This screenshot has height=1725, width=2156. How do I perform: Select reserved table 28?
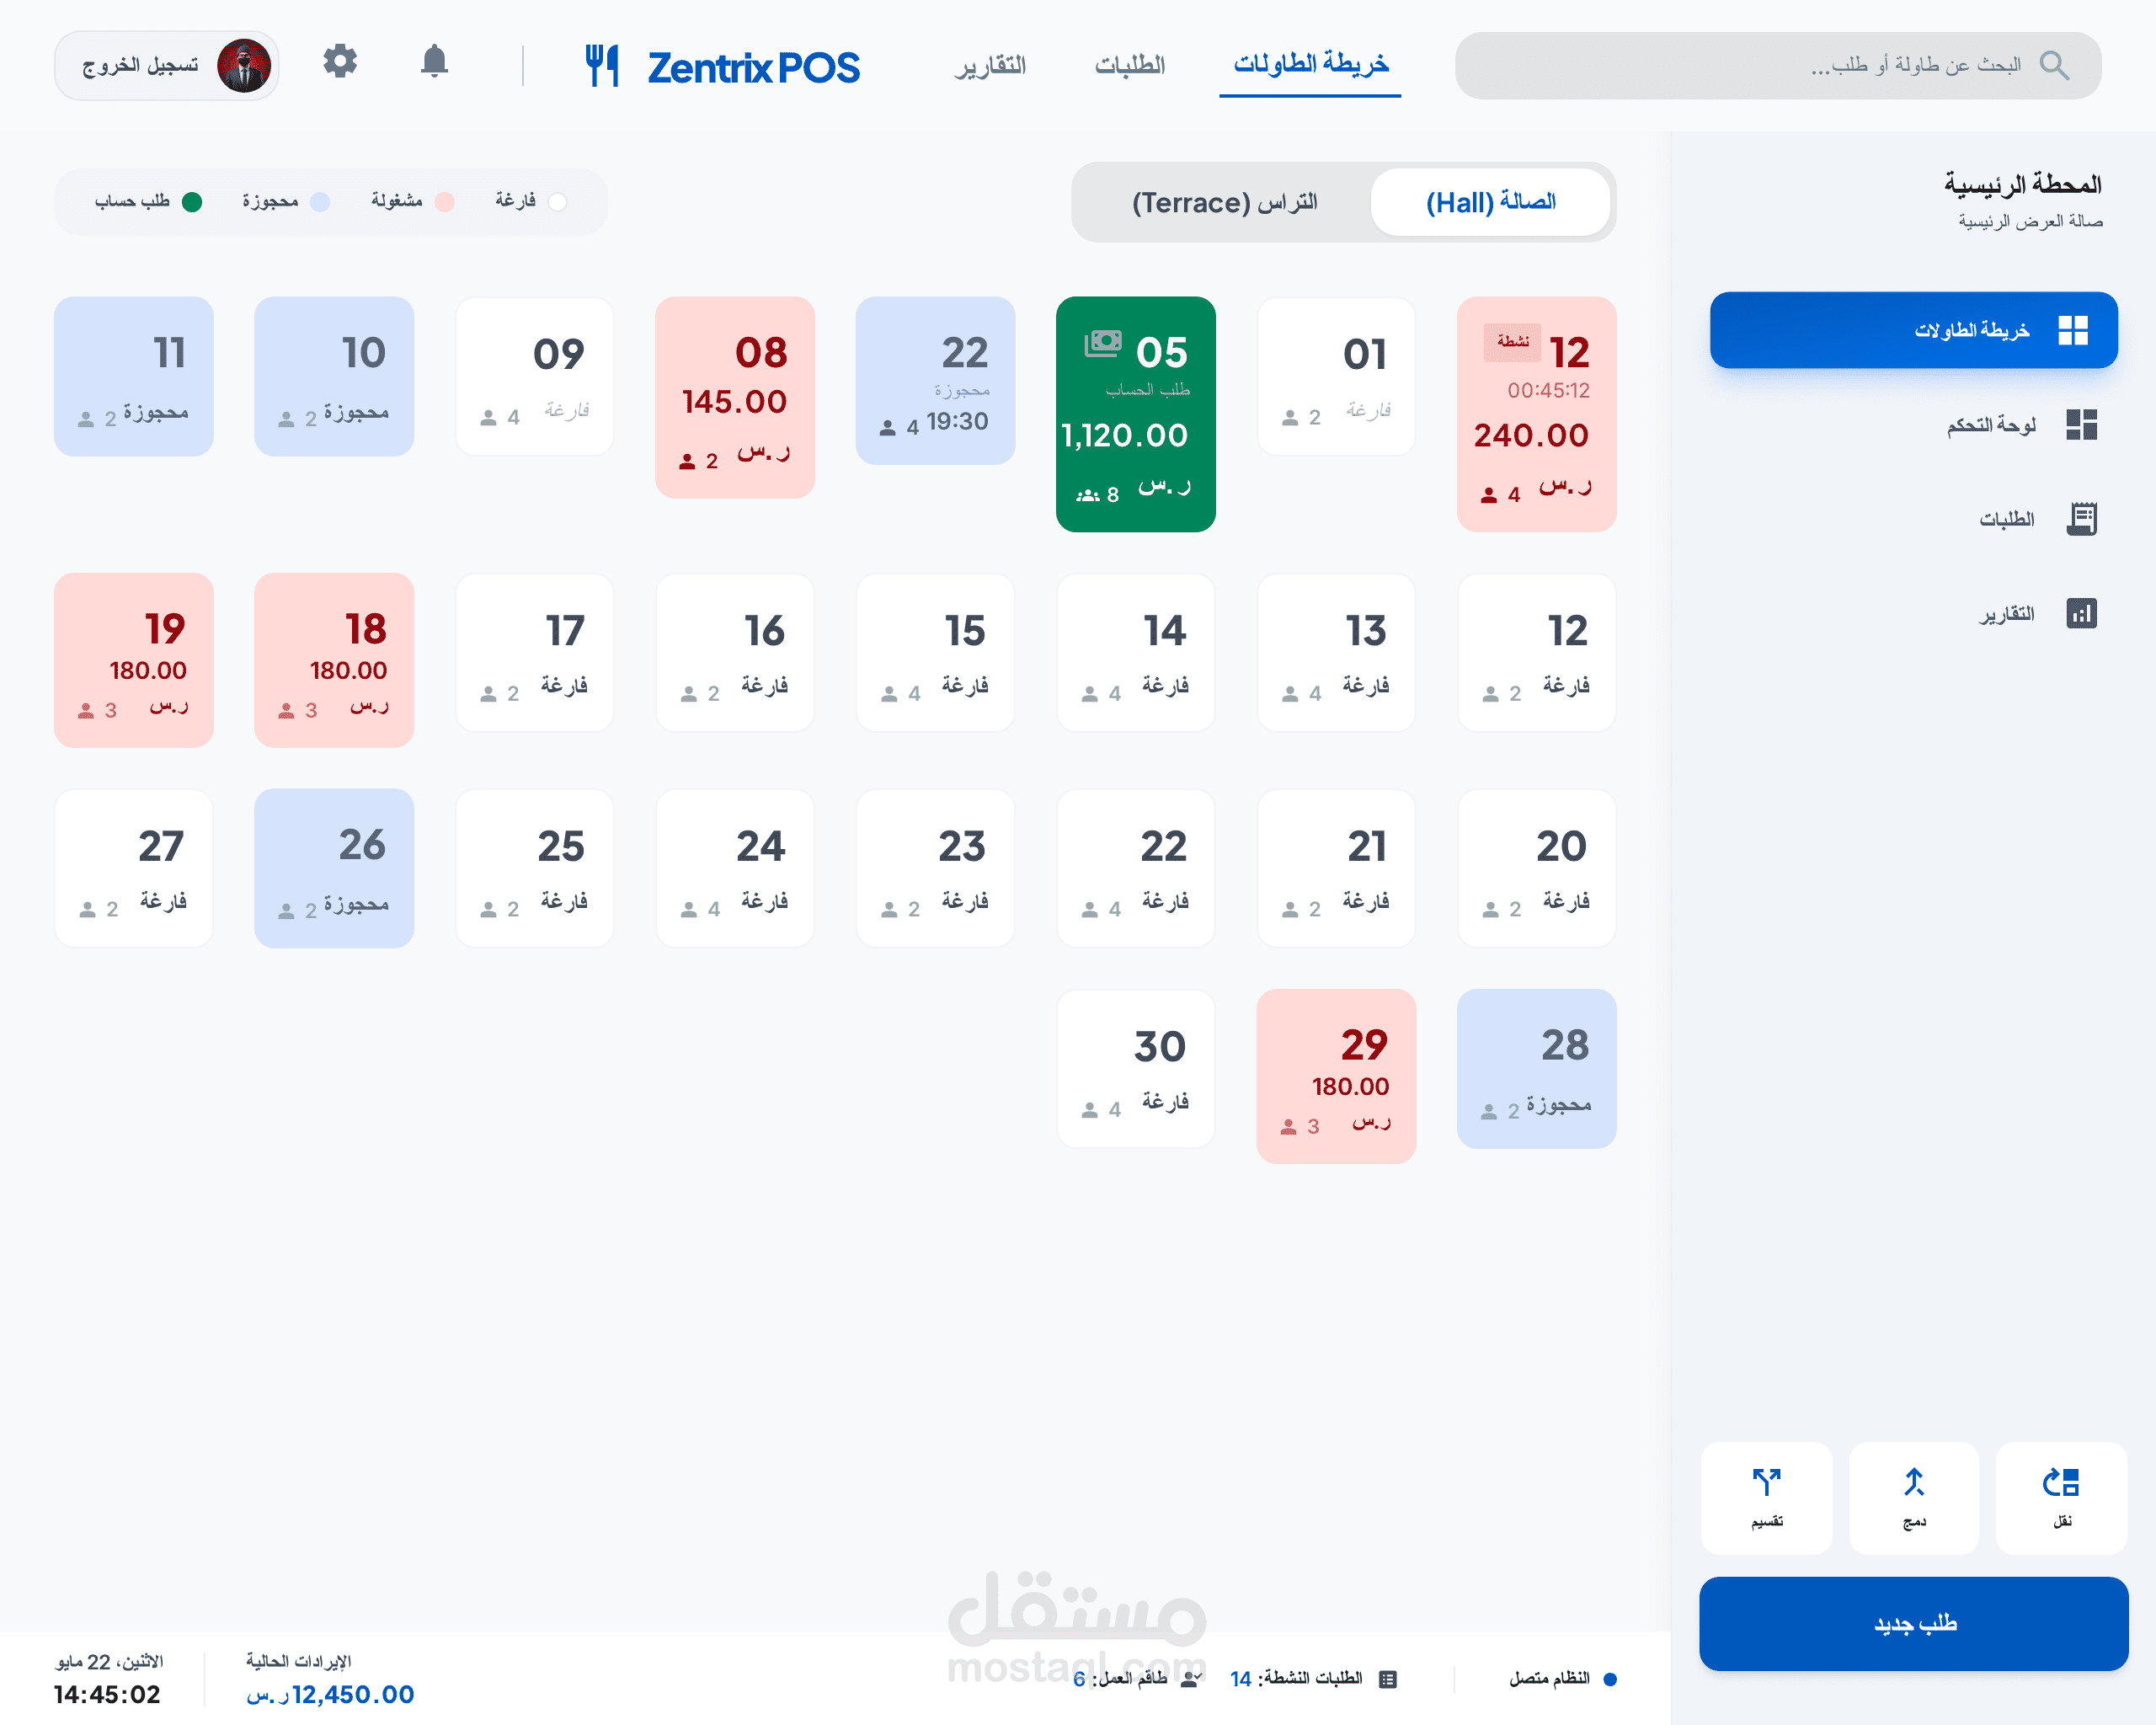coord(1536,1069)
